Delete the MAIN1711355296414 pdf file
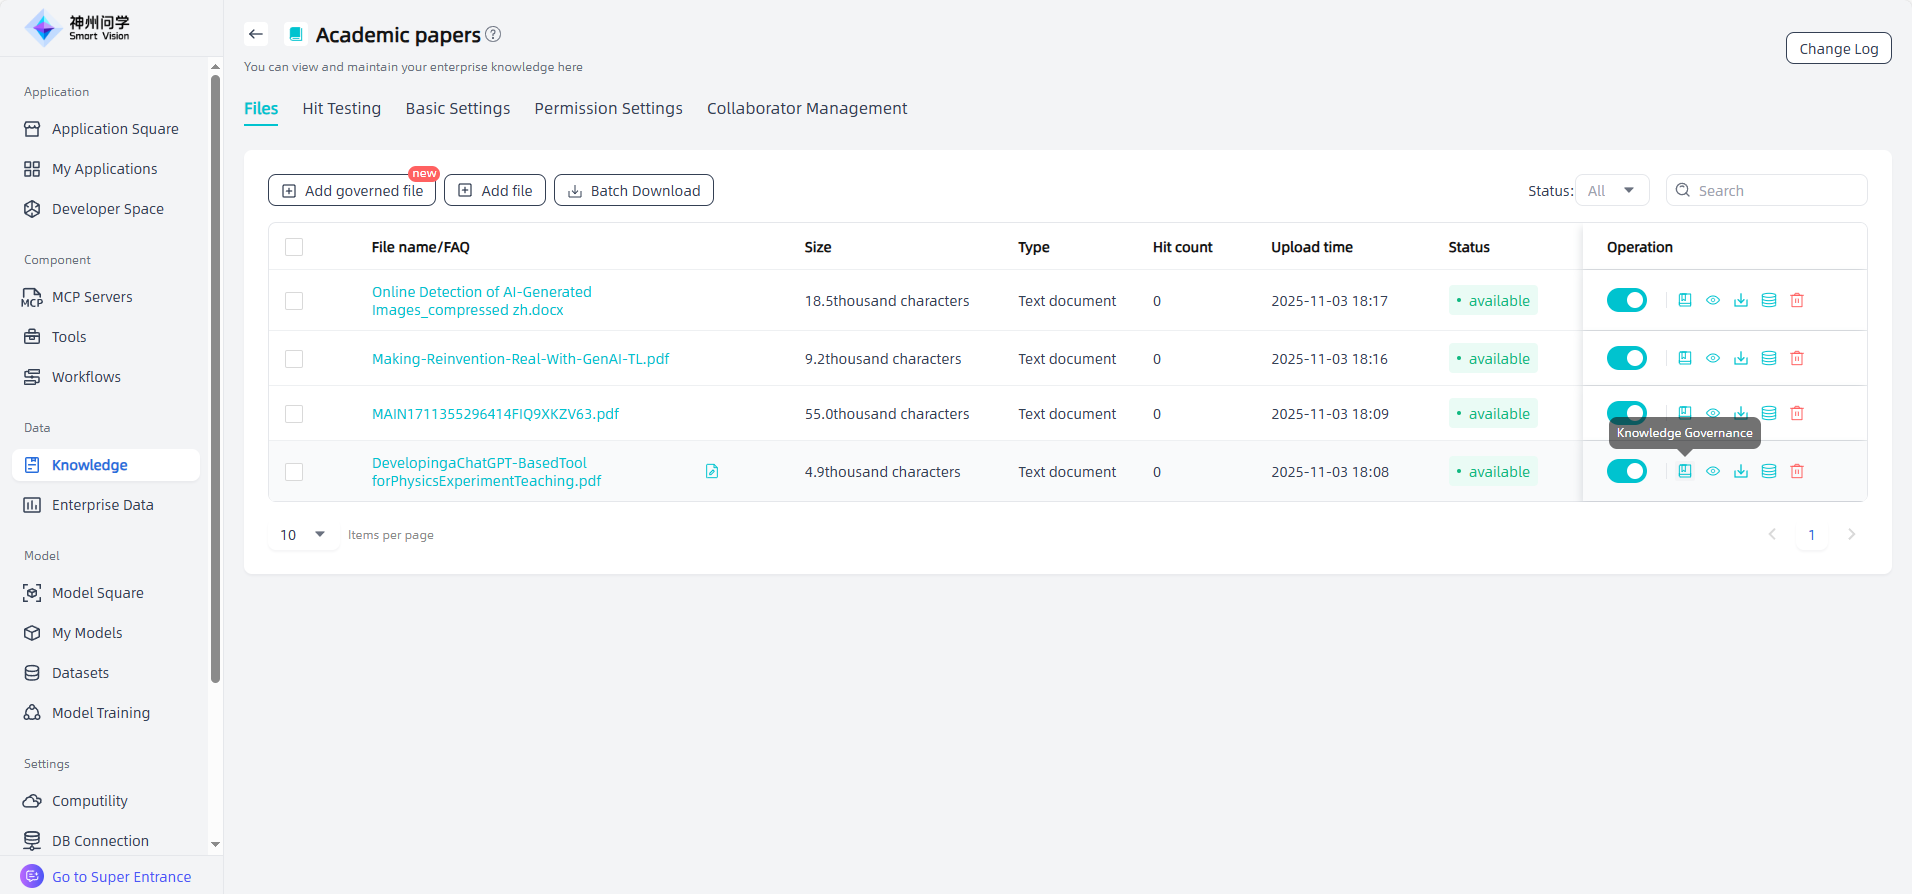 click(1797, 413)
